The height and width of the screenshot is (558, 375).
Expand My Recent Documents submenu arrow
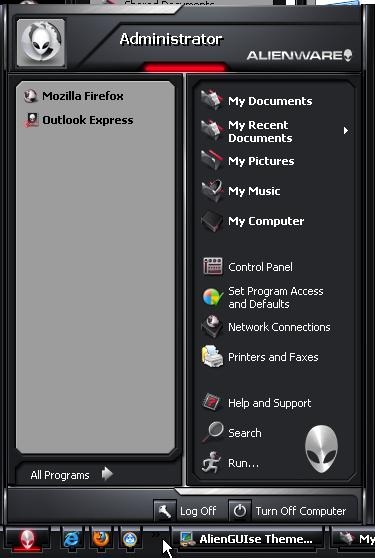pos(346,131)
